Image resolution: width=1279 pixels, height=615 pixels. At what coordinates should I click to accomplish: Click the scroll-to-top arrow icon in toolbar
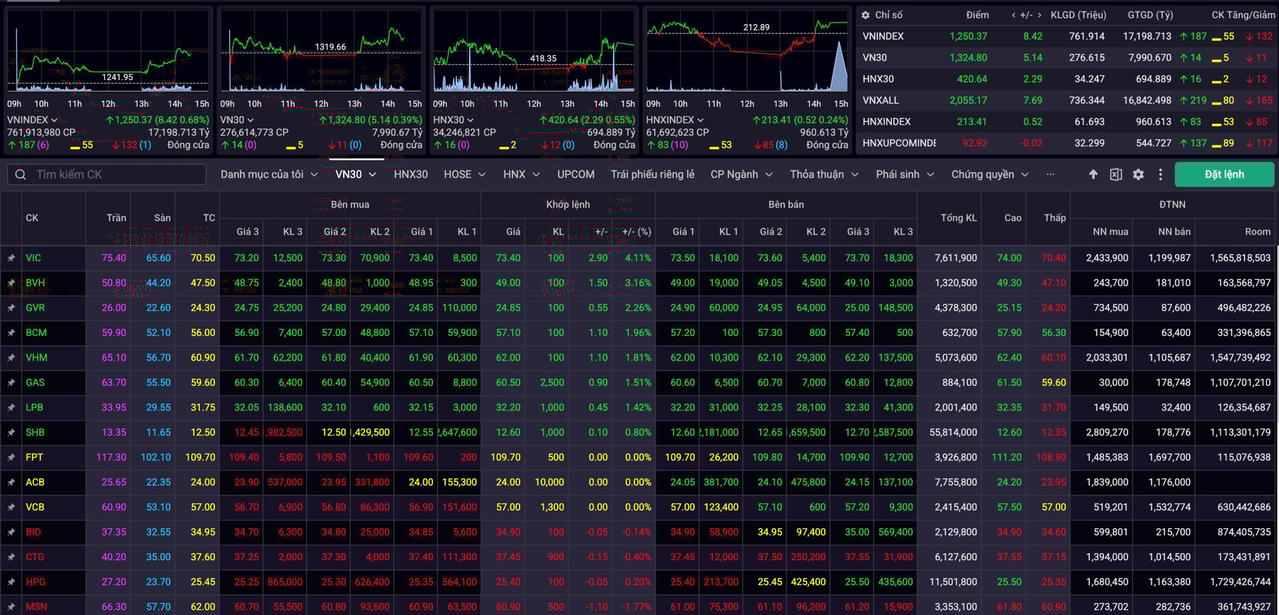tap(1093, 175)
